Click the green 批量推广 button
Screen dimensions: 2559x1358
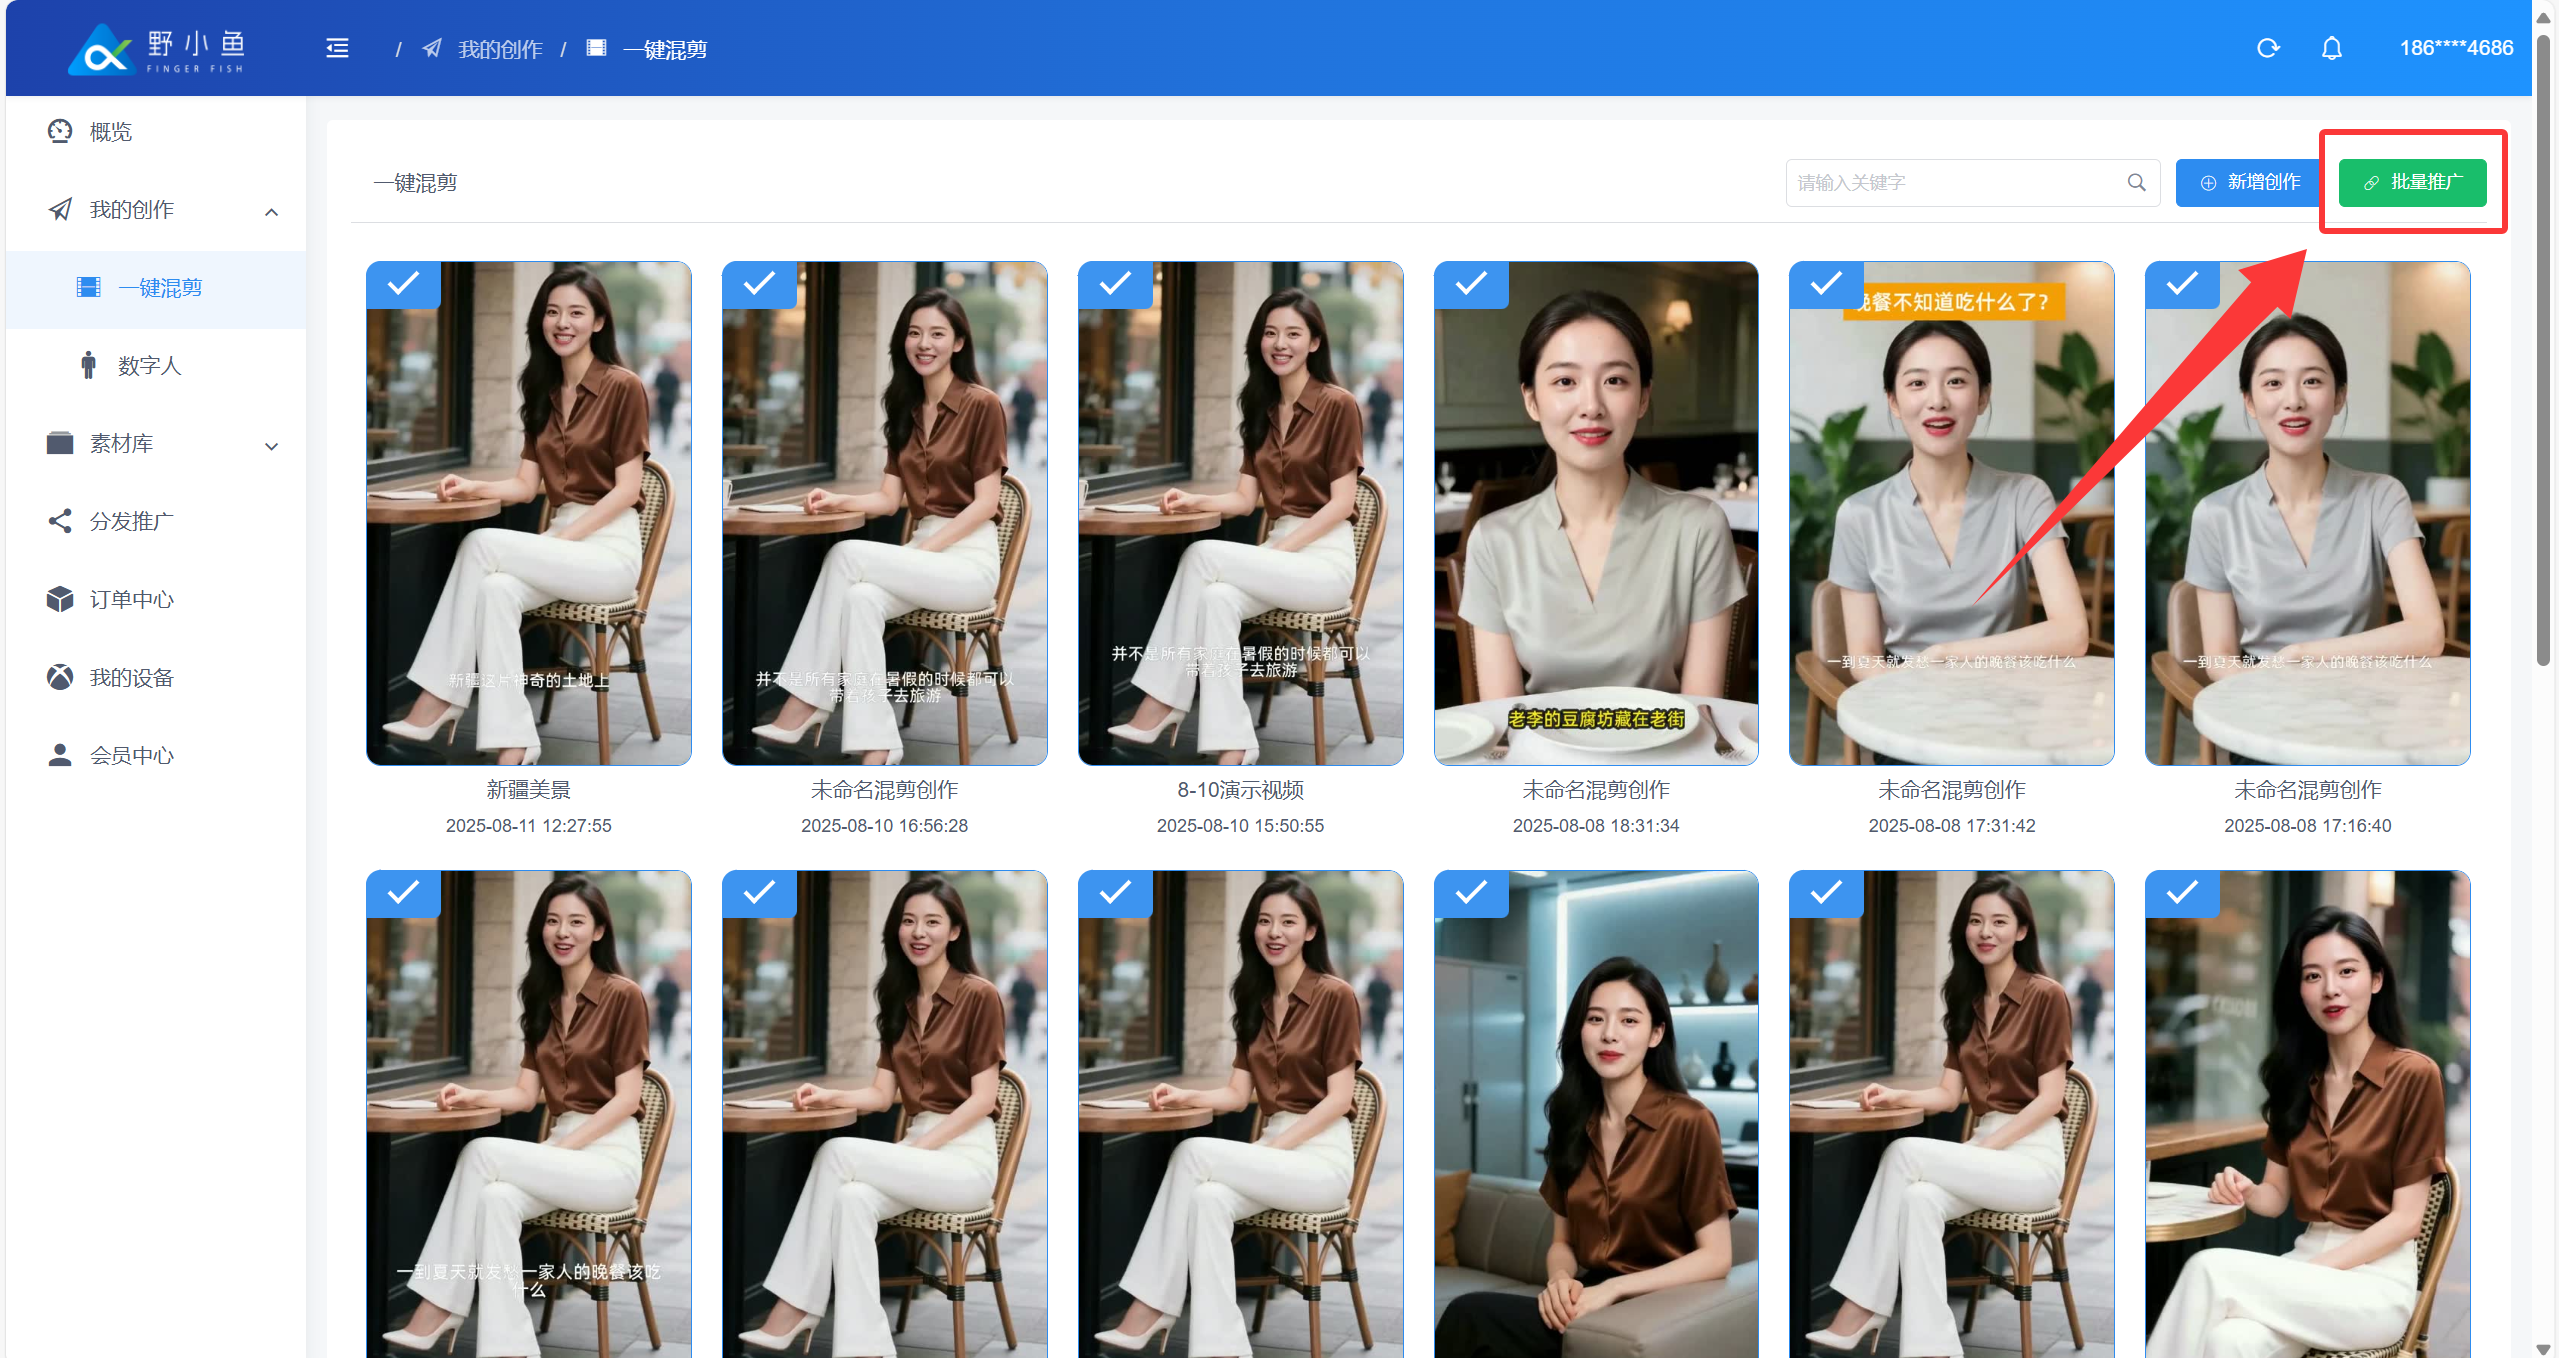coord(2411,182)
